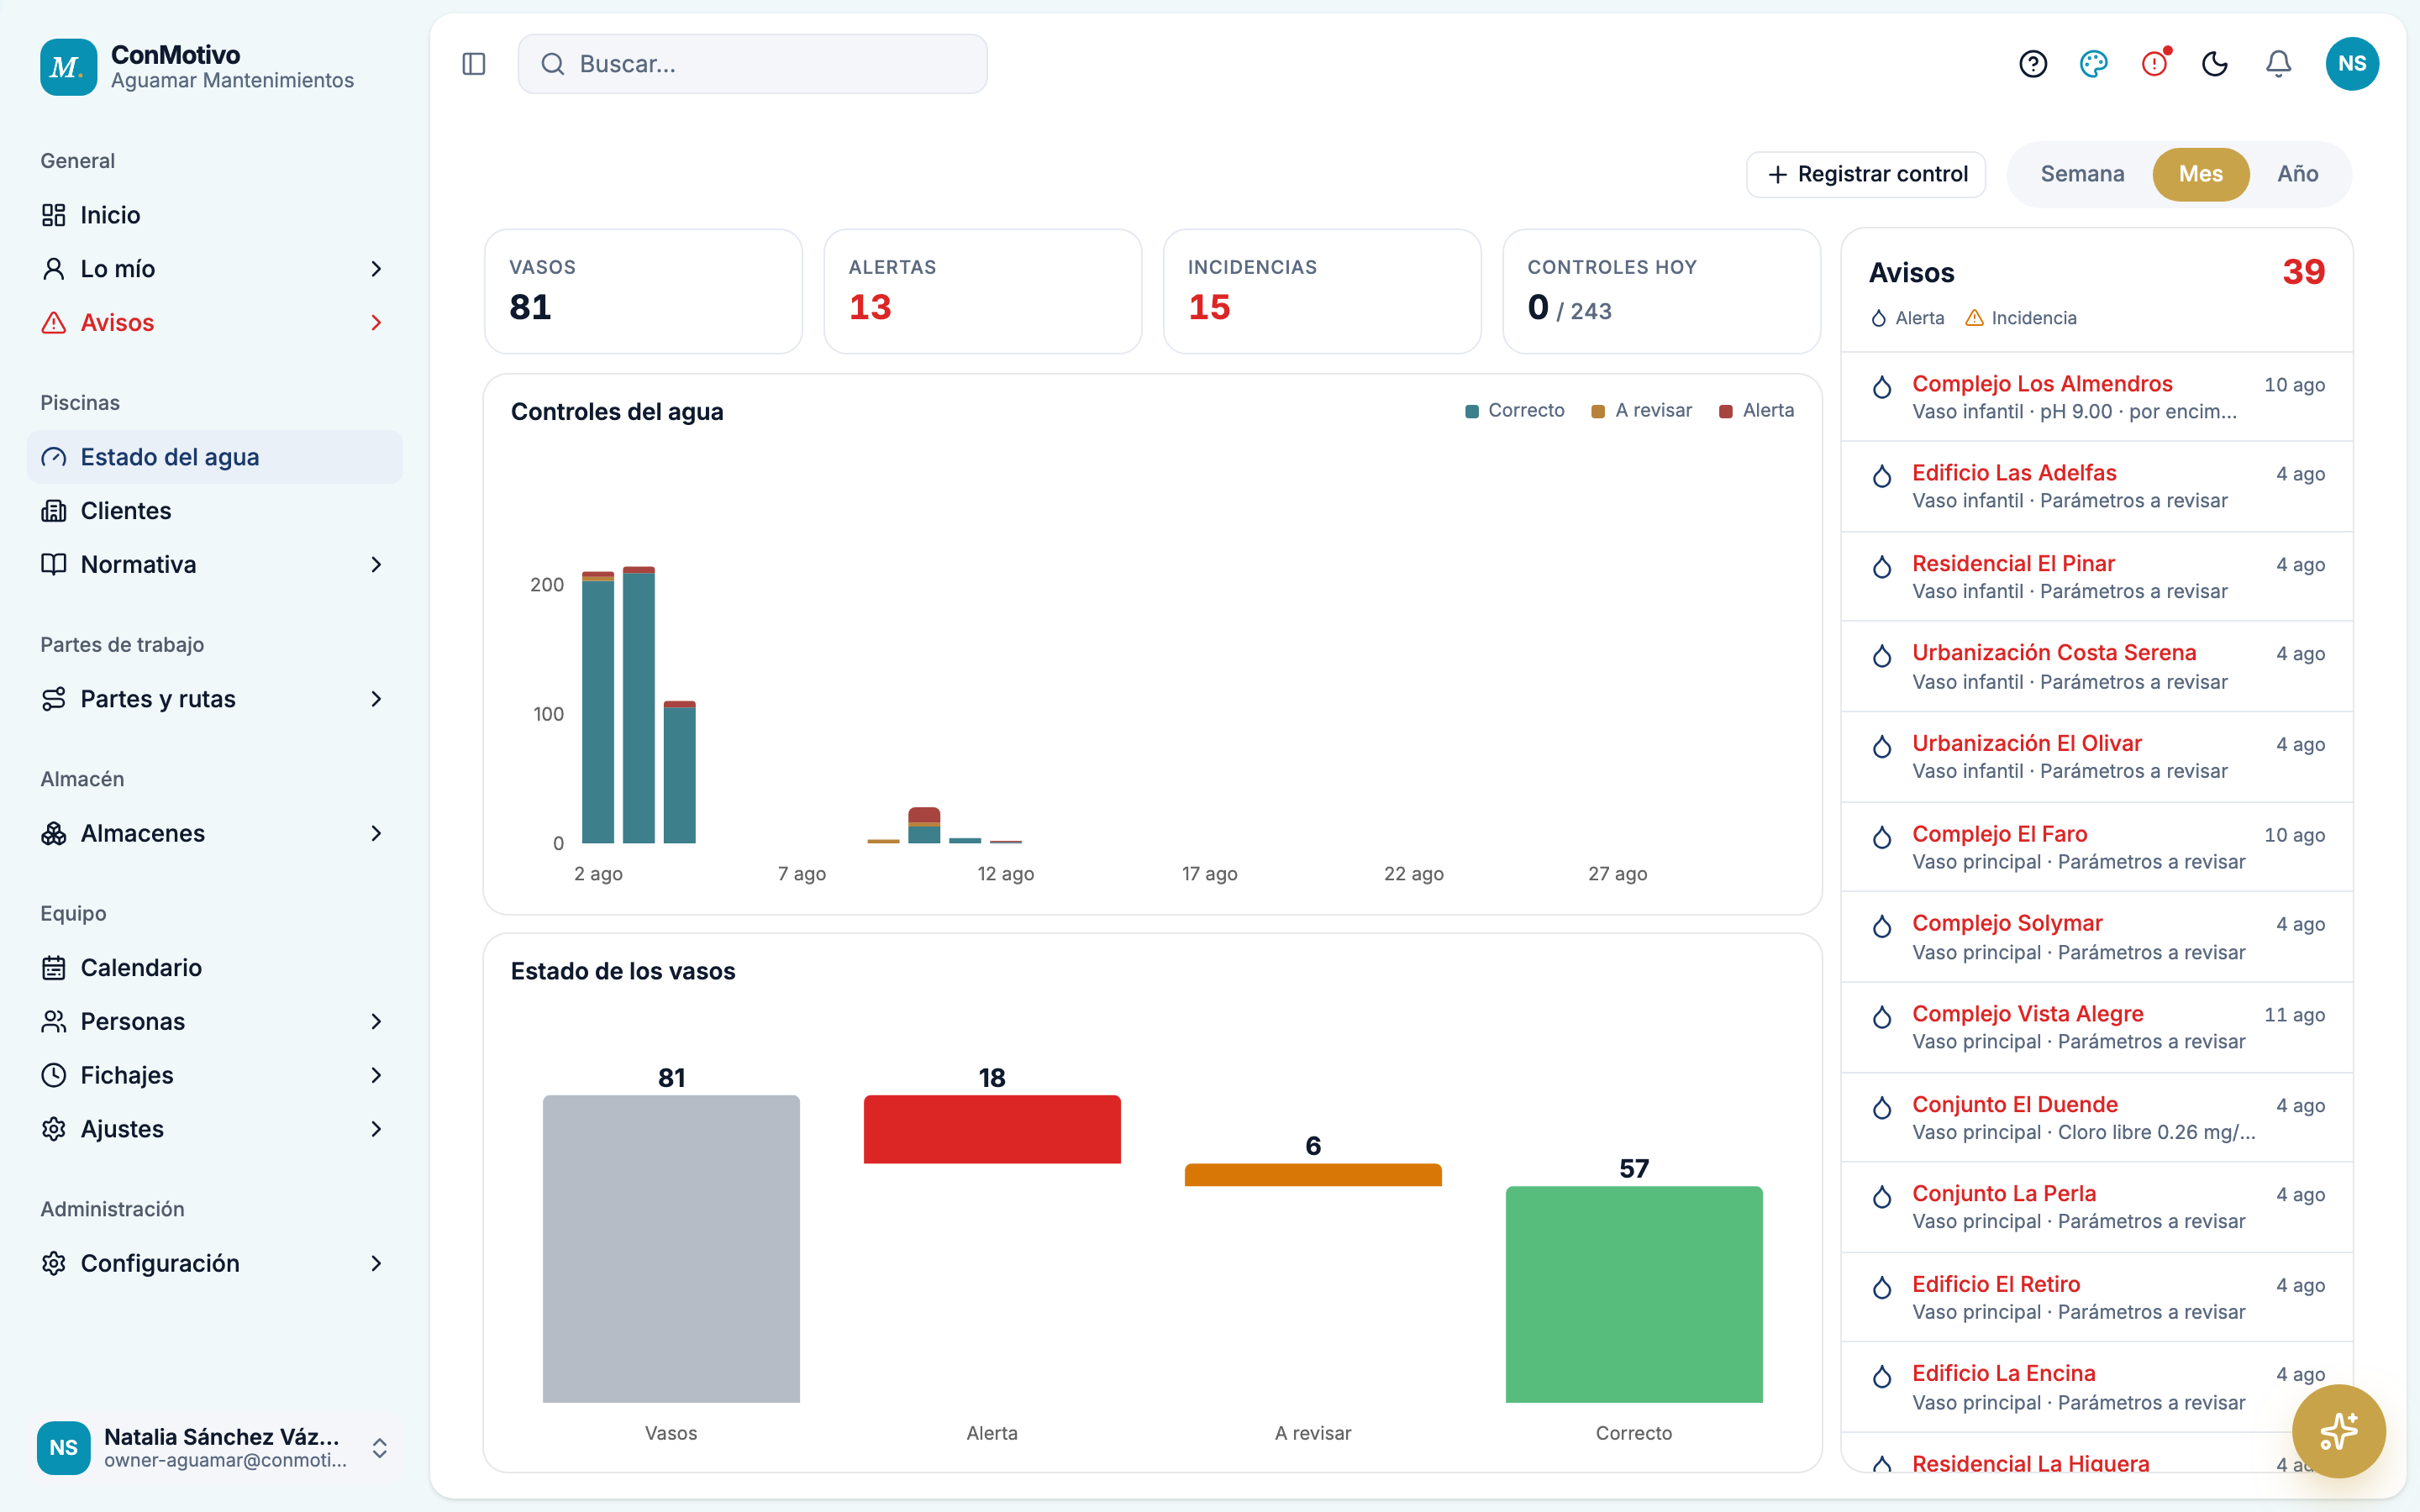Image resolution: width=2420 pixels, height=1512 pixels.
Task: Expand the Configuración submenu chevron
Action: click(x=376, y=1264)
